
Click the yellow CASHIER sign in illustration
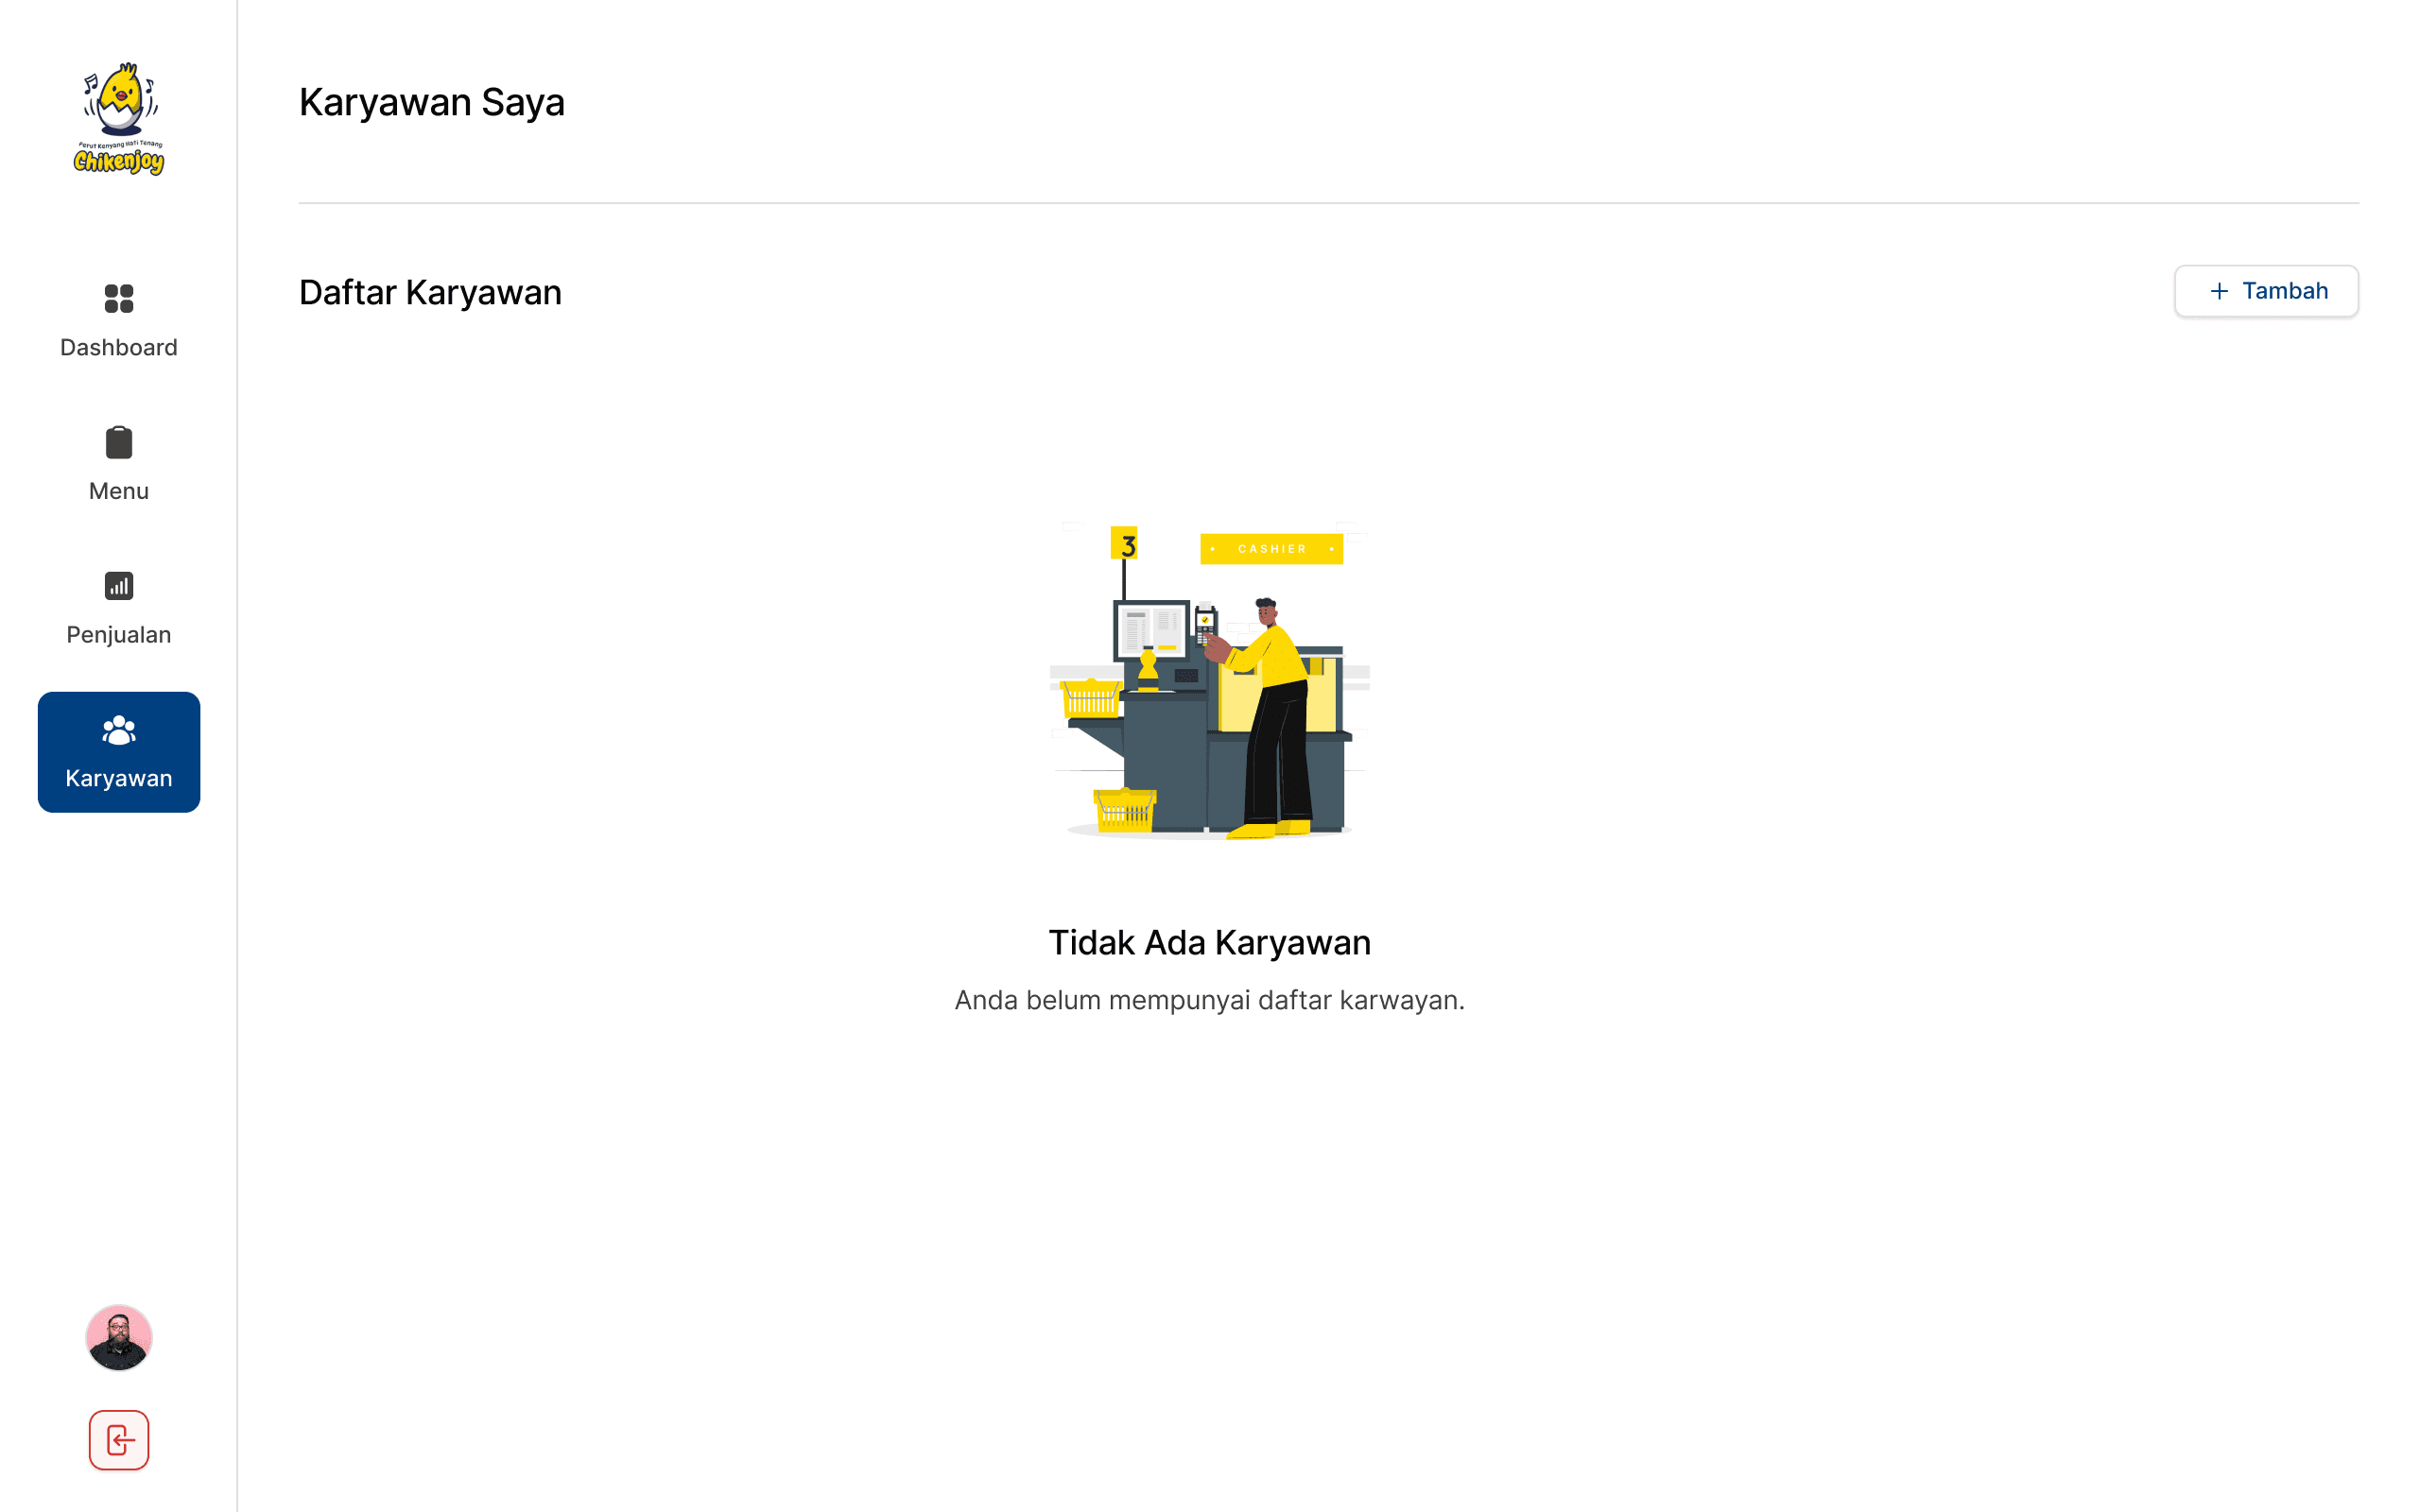coord(1271,549)
